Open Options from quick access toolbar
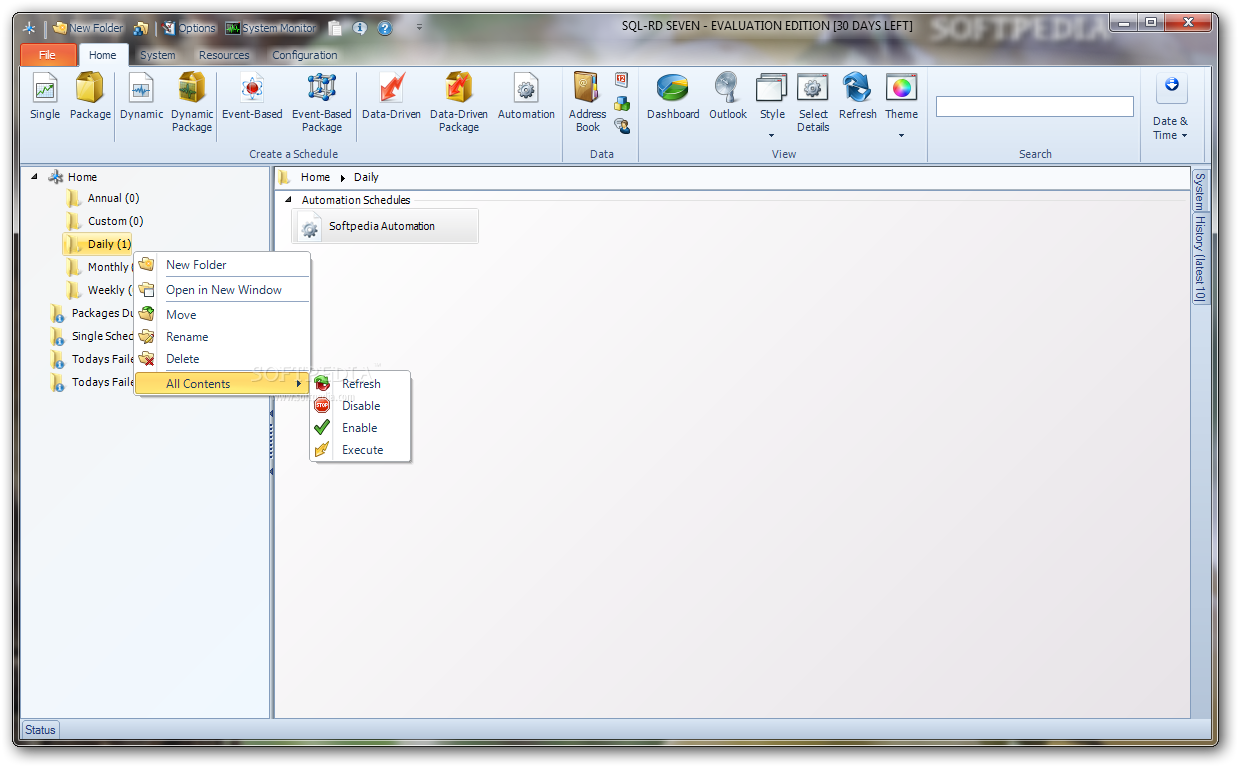This screenshot has height=767, width=1239. pyautogui.click(x=189, y=28)
